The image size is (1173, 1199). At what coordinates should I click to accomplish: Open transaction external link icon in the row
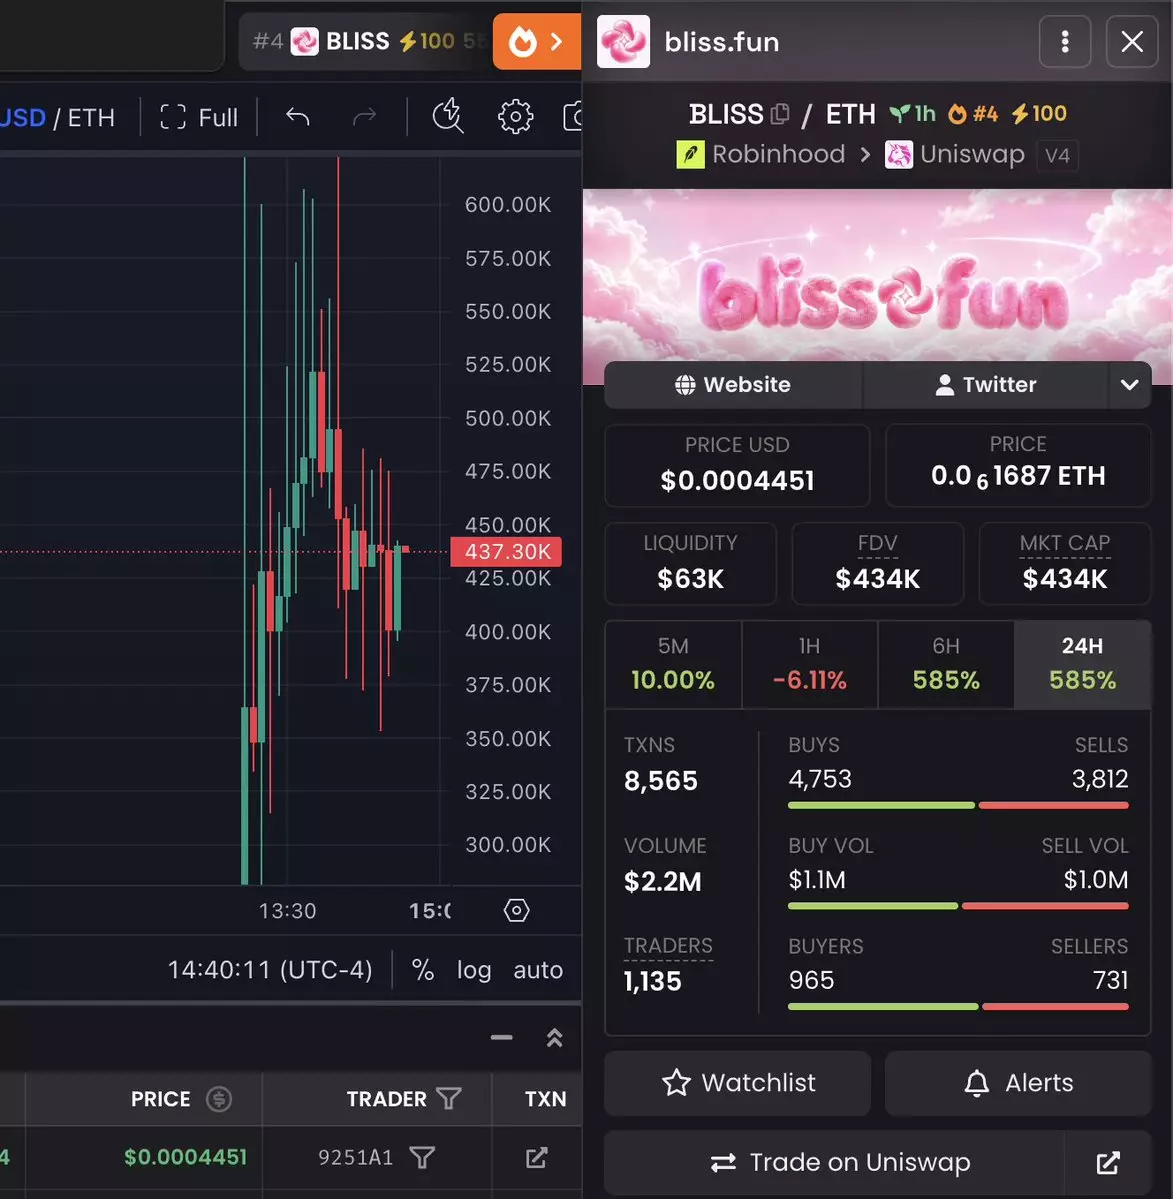536,1157
